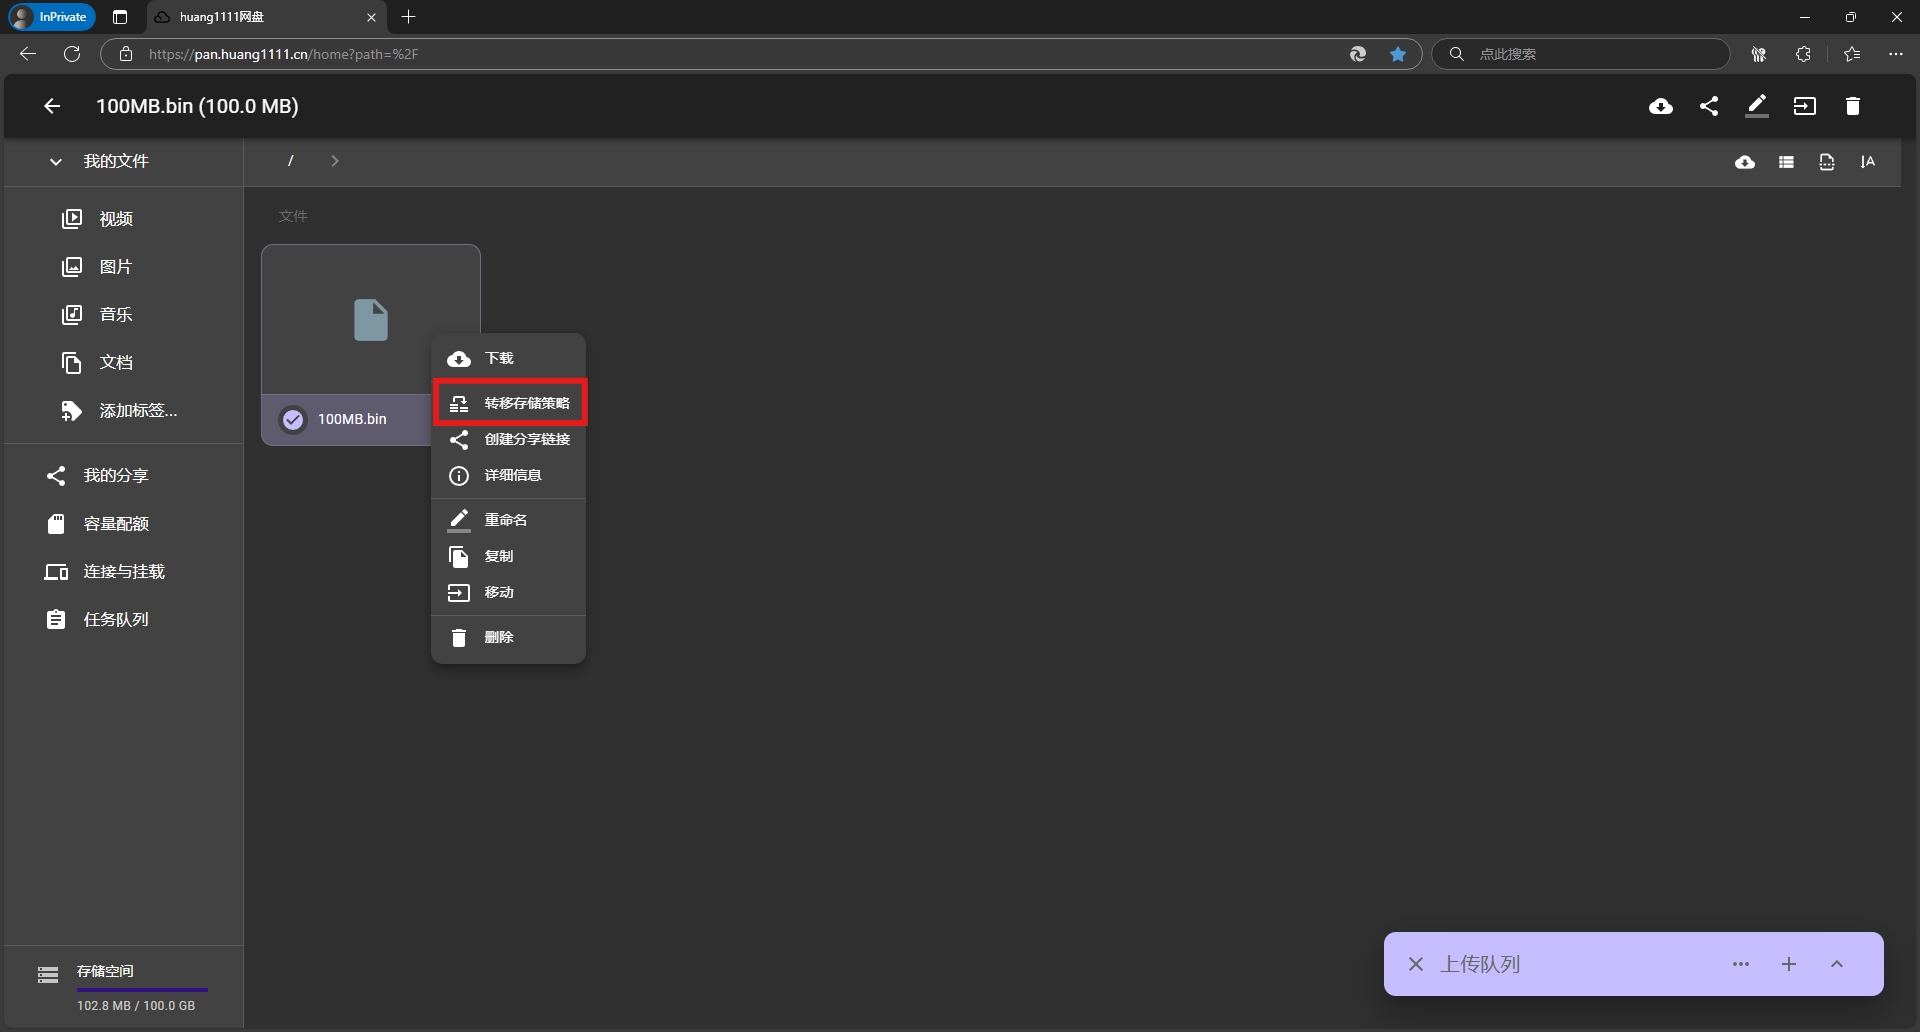Collapse the 上传队列 panel with chevron

click(x=1837, y=964)
